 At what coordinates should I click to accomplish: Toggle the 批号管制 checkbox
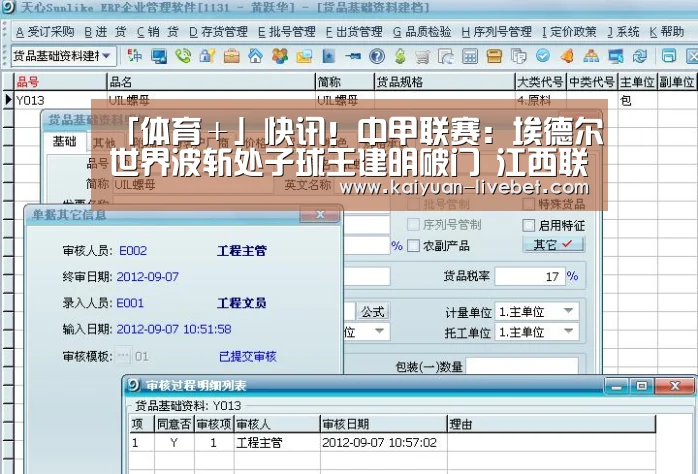[x=413, y=204]
